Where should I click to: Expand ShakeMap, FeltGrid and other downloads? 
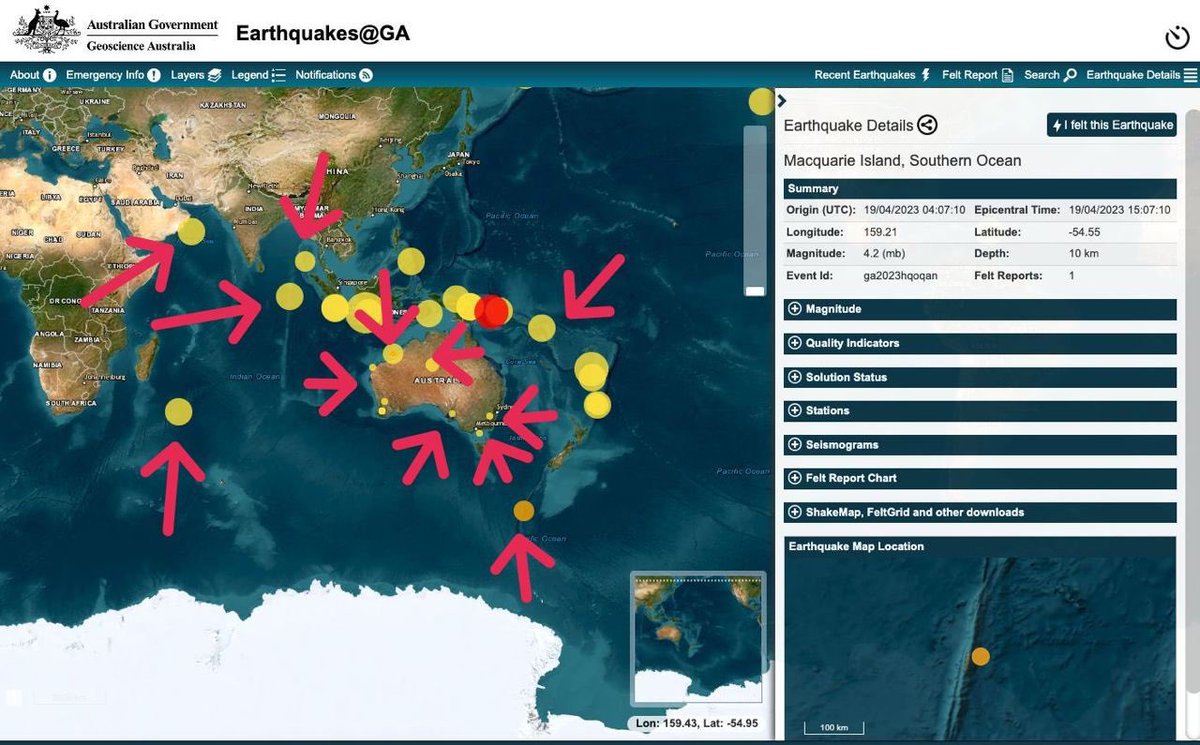pyautogui.click(x=980, y=512)
